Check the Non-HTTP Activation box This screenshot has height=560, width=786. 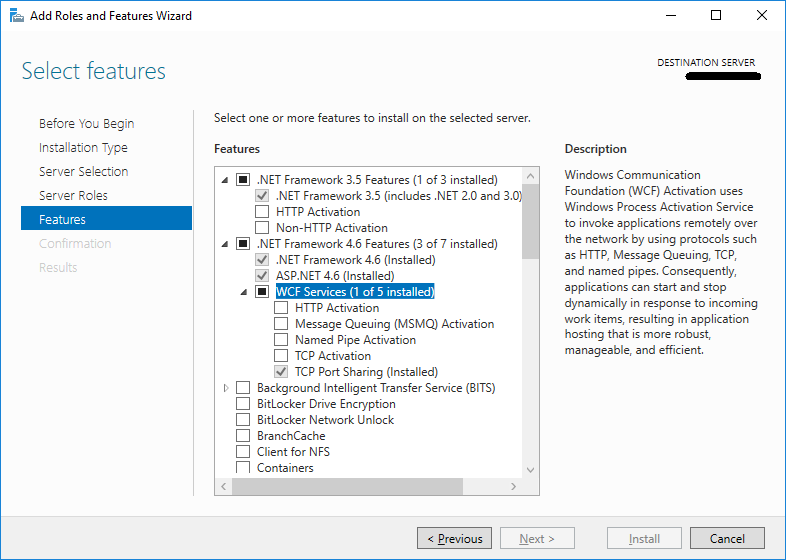(262, 228)
